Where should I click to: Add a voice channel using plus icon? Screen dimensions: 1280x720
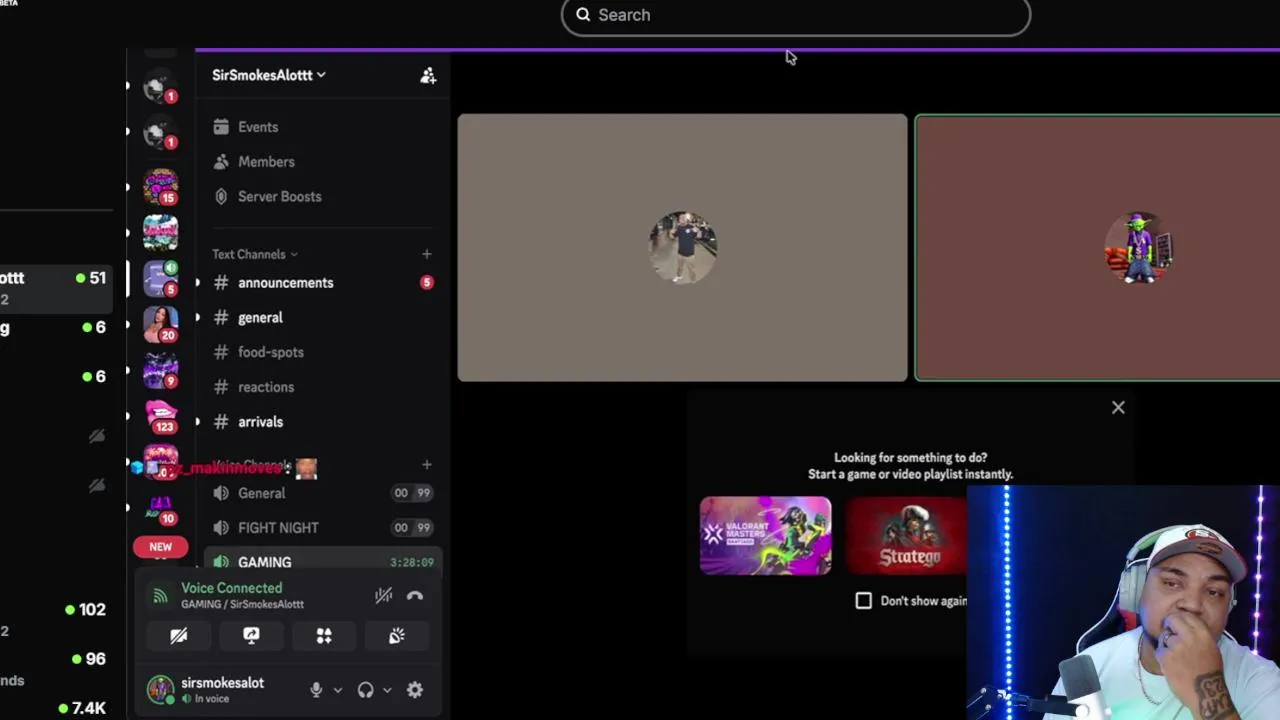[x=427, y=465]
